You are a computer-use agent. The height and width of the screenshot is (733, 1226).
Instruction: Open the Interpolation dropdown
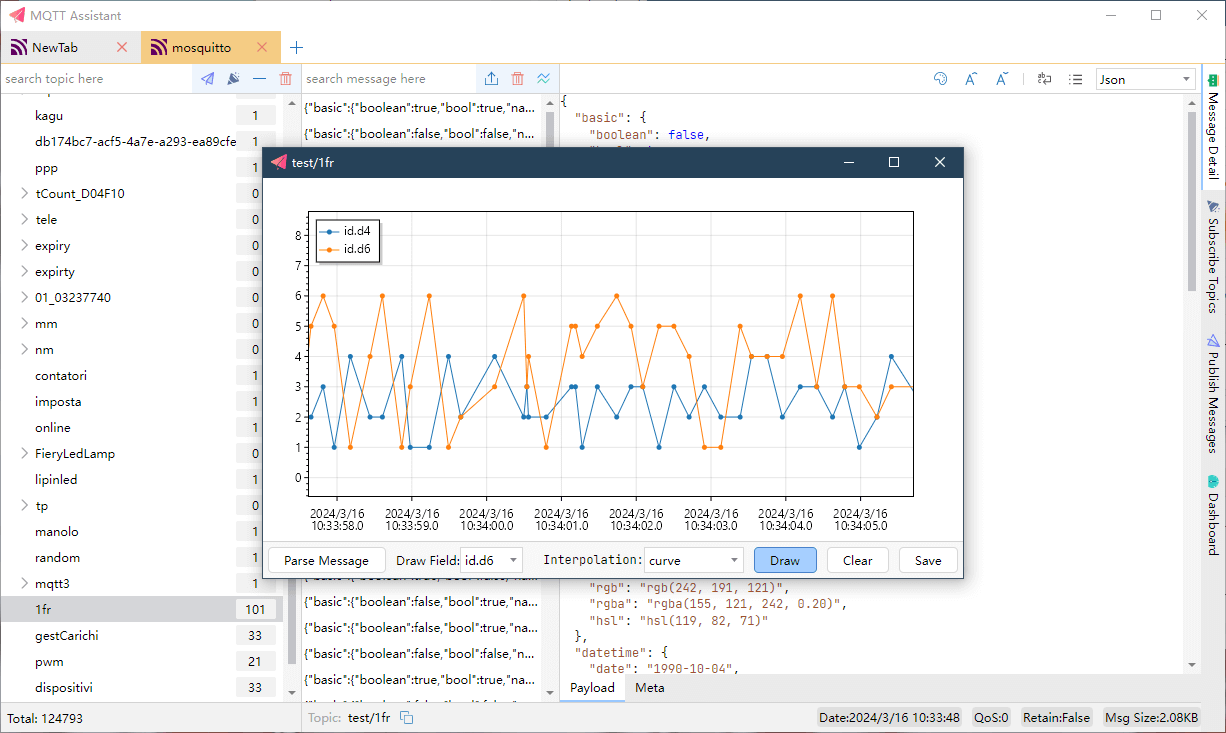pyautogui.click(x=694, y=560)
